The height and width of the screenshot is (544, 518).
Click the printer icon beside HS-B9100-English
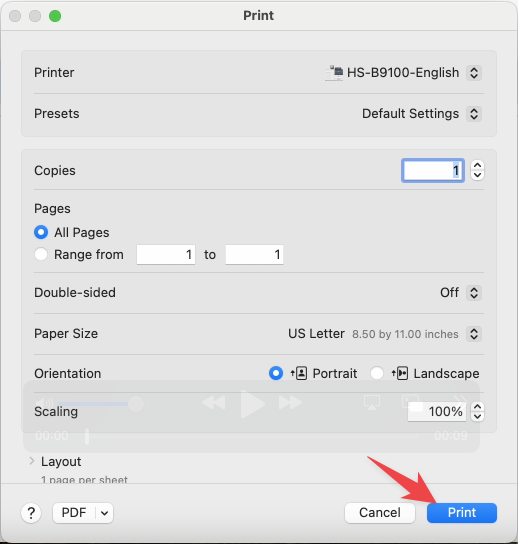click(334, 73)
